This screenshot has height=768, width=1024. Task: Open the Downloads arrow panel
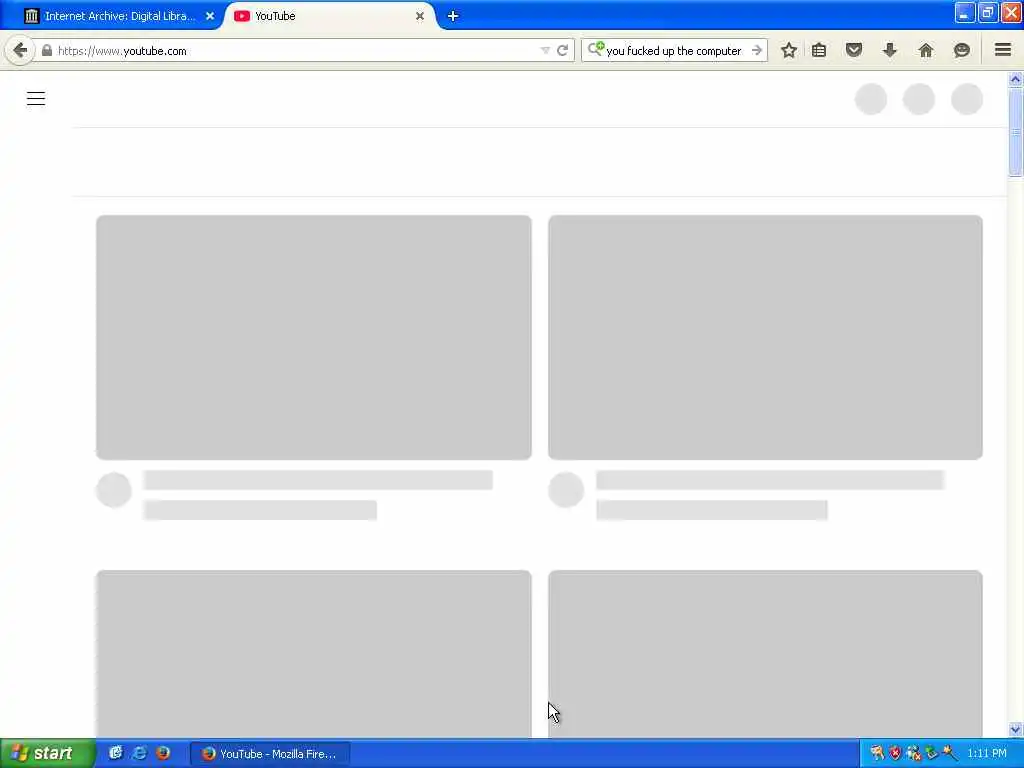pos(889,50)
